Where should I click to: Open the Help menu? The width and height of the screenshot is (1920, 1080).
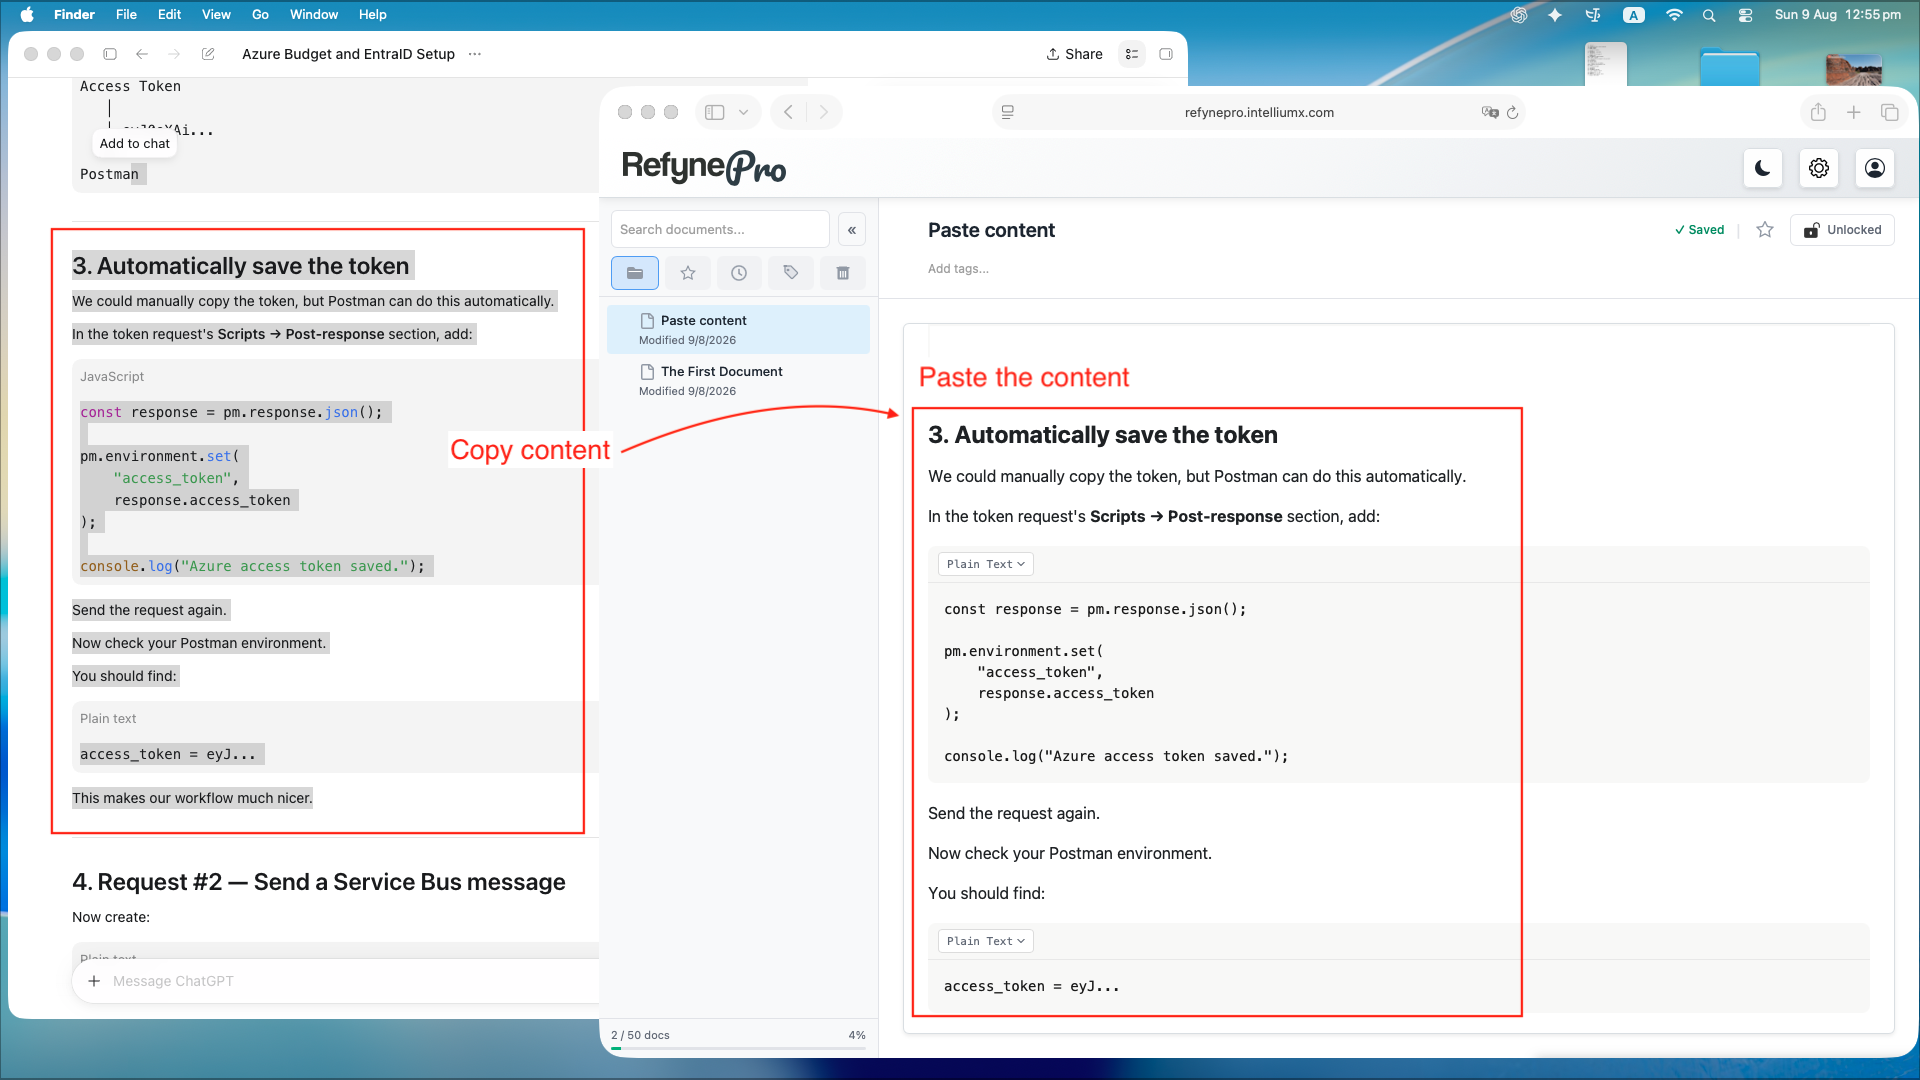[373, 14]
